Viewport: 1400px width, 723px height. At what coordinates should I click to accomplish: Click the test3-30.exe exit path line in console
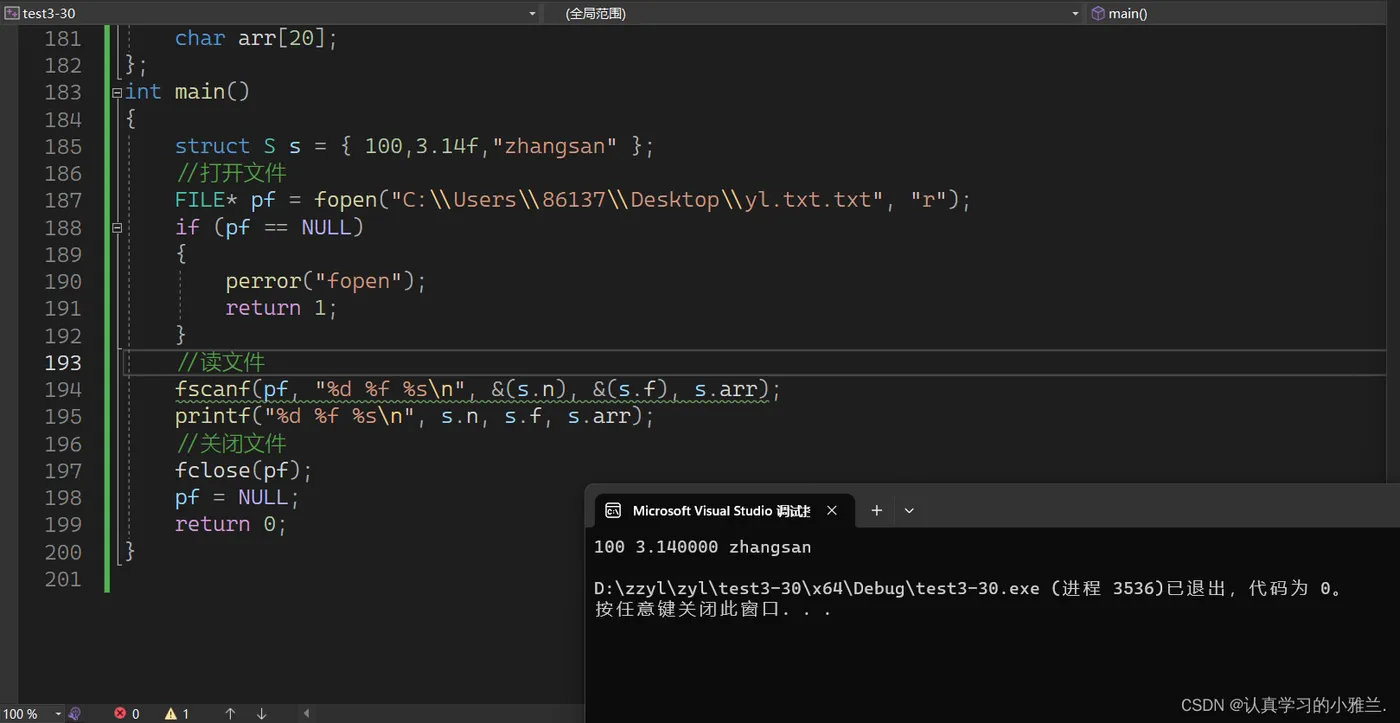(x=969, y=588)
